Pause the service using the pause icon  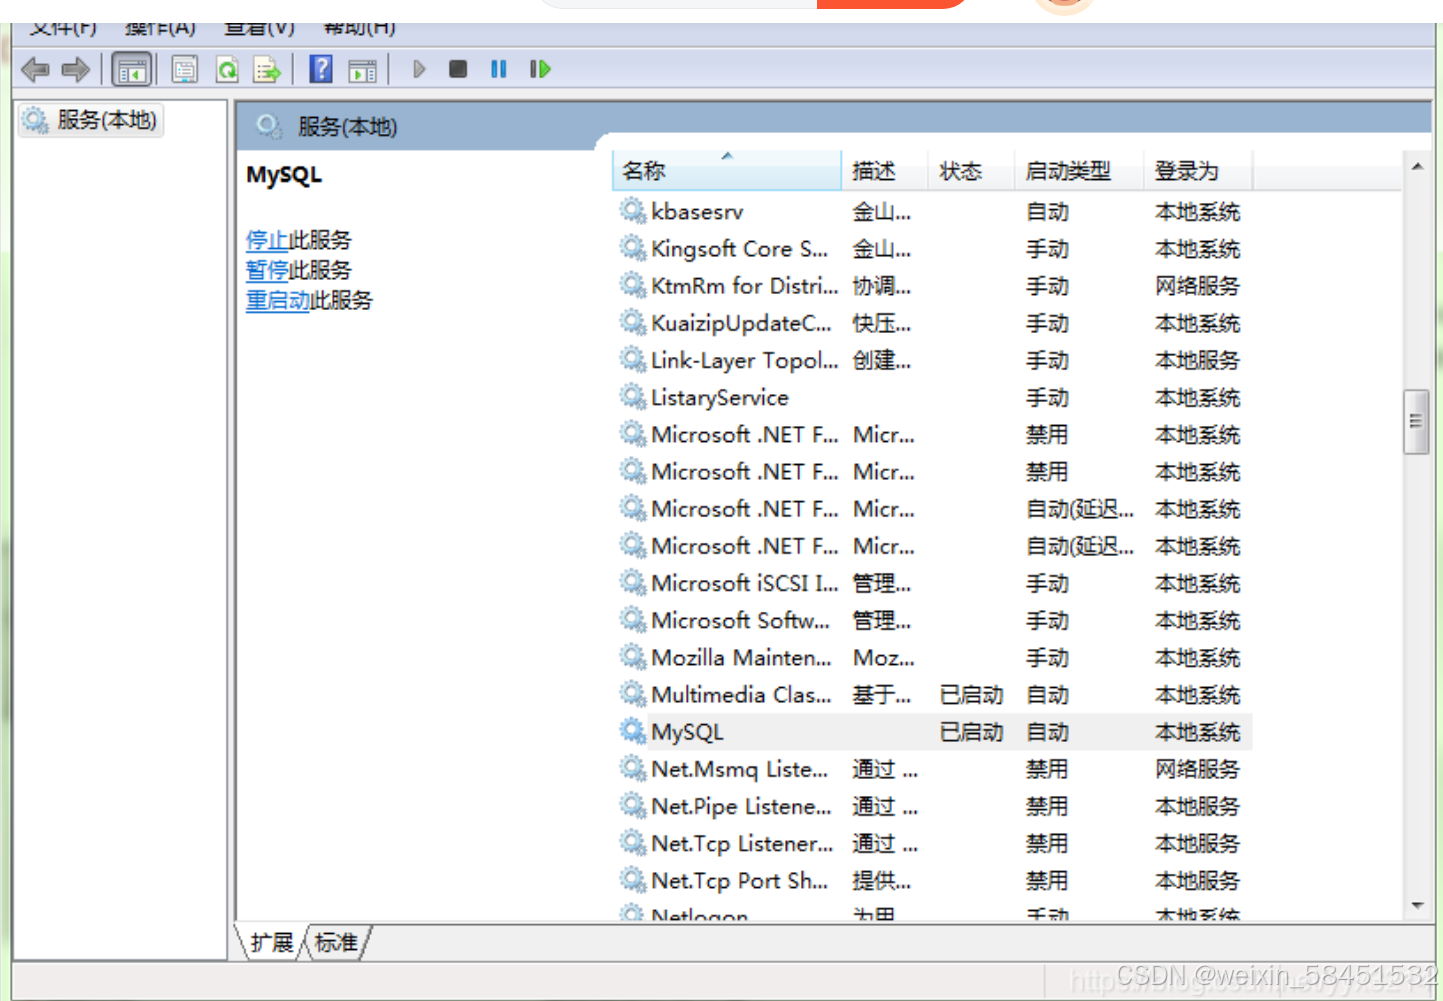tap(498, 69)
